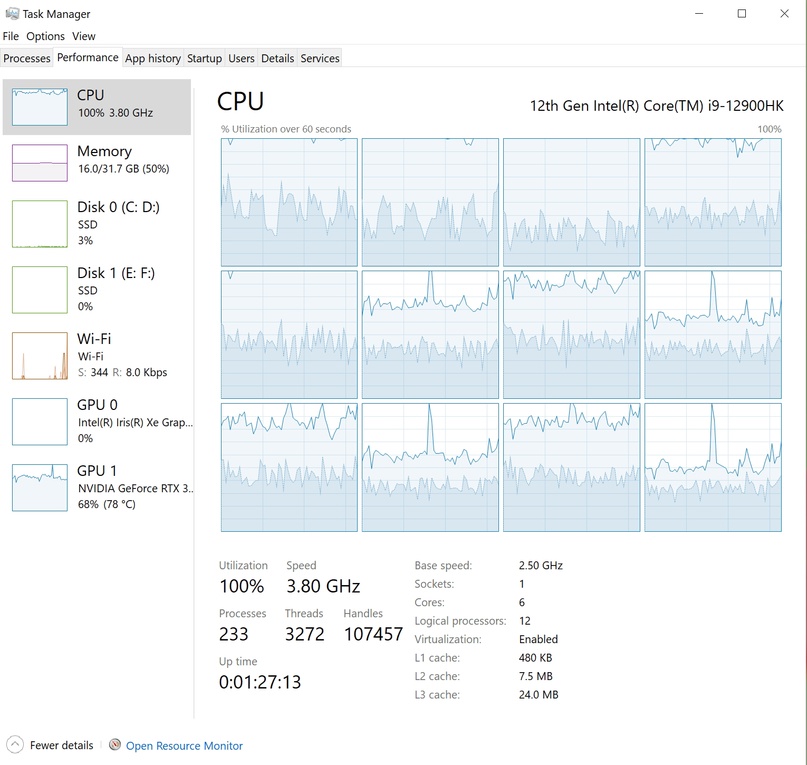Select Disk 0 (C: D:) in the sidebar
This screenshot has height=765, width=807.
point(97,224)
